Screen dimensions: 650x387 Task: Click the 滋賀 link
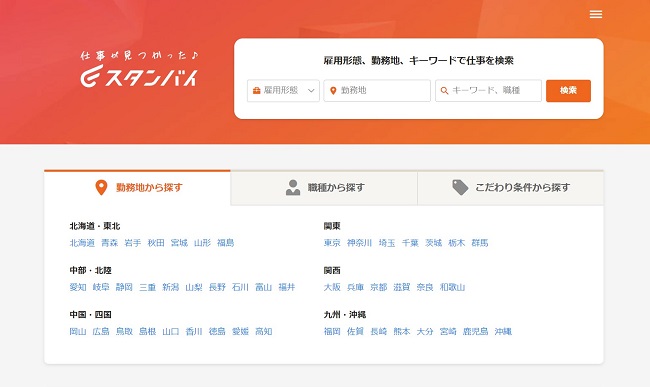[x=402, y=287]
